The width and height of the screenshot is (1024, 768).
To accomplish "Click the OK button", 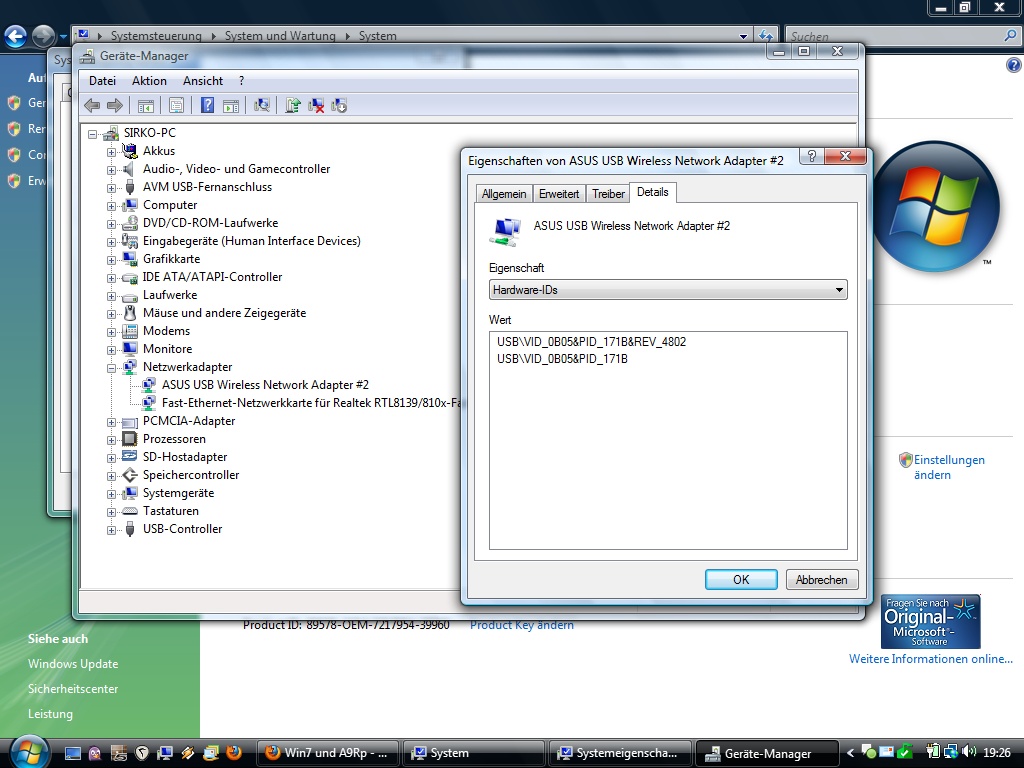I will pos(741,579).
